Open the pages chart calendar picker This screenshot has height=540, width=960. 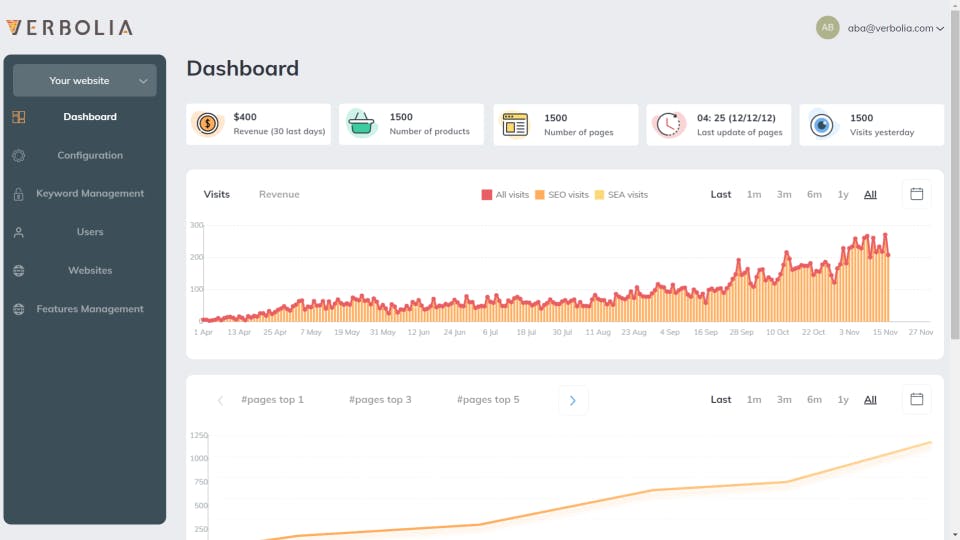click(x=916, y=399)
